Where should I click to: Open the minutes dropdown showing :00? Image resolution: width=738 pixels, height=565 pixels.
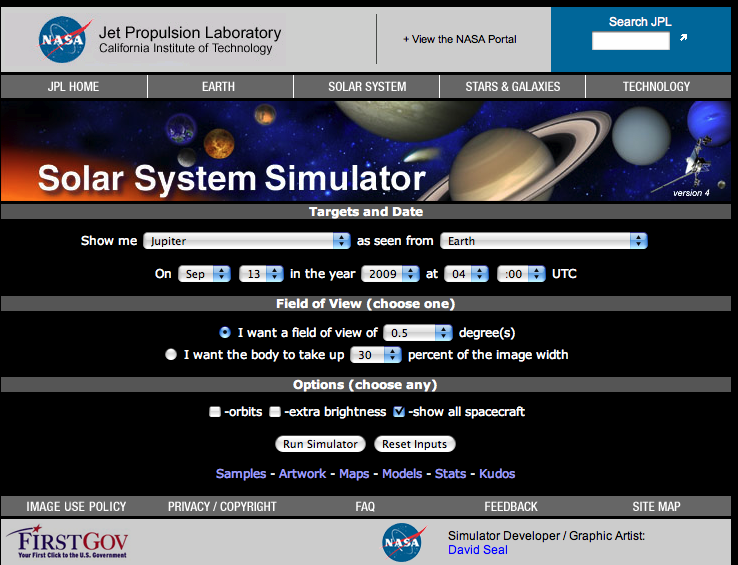[521, 274]
